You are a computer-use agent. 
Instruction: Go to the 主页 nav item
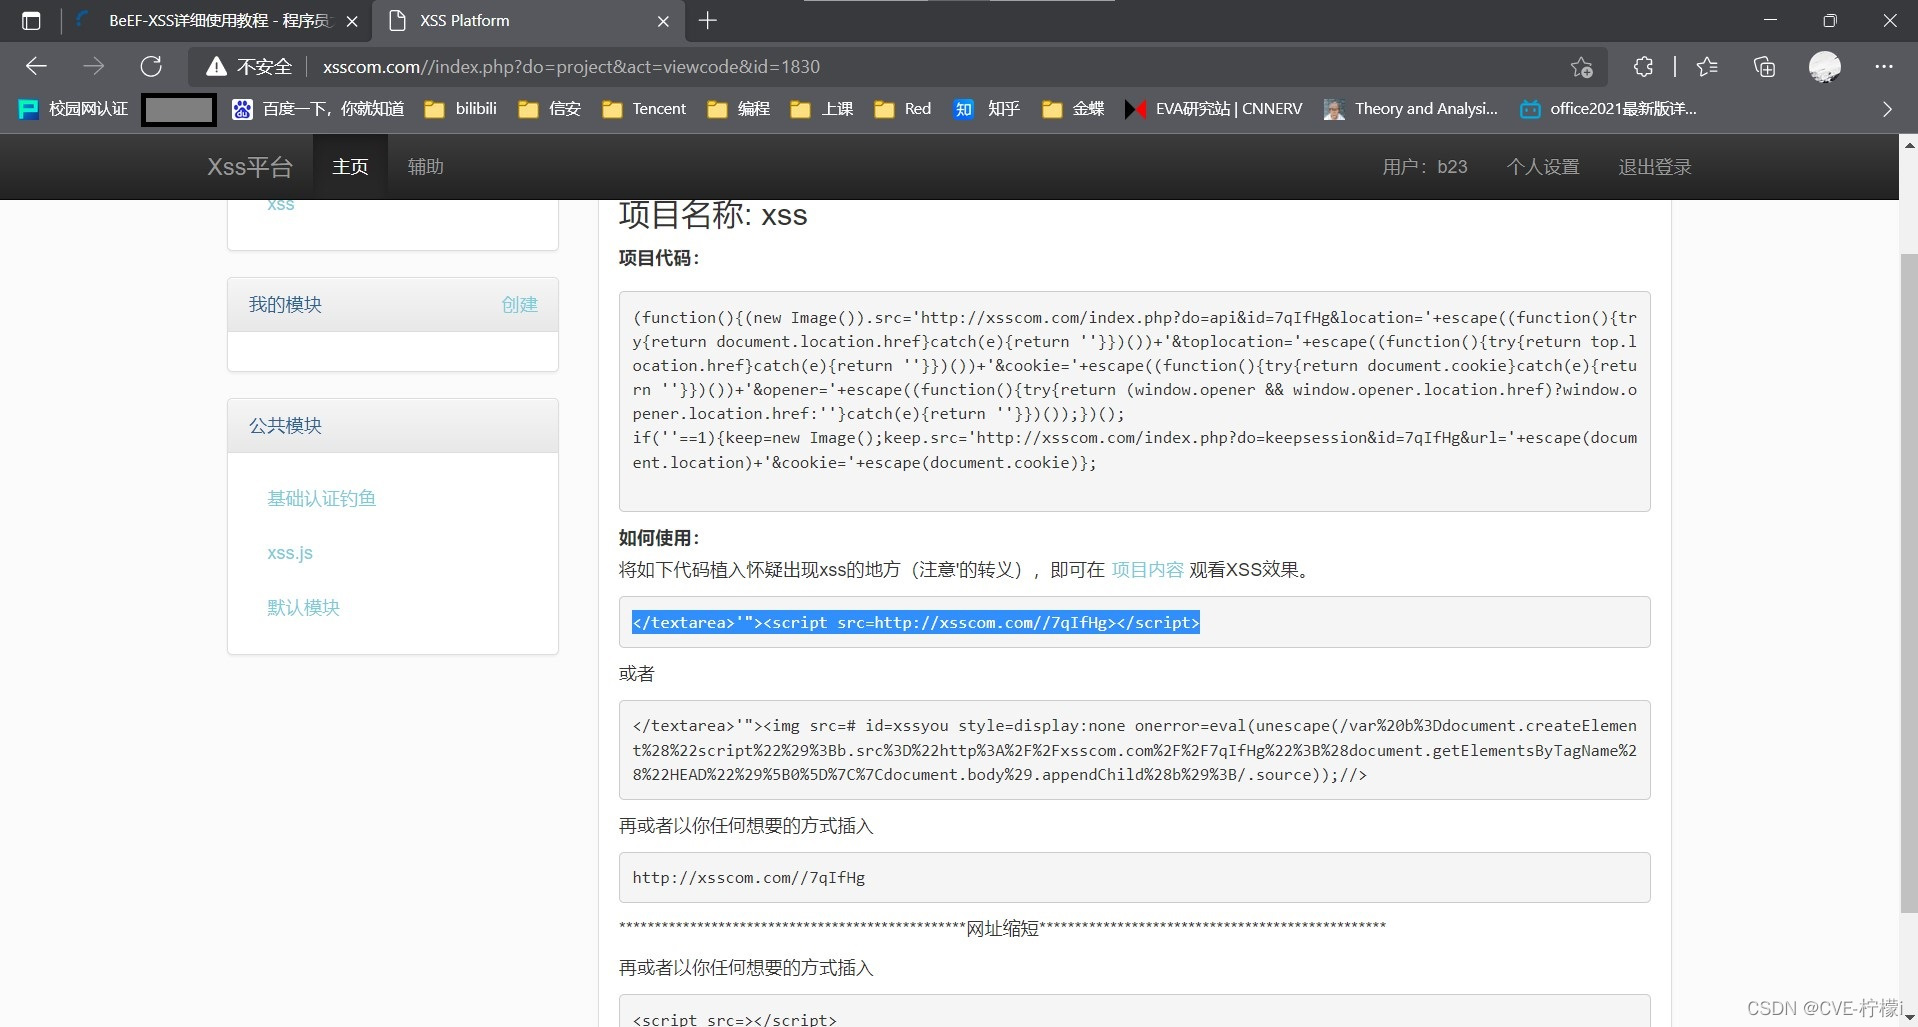[350, 167]
